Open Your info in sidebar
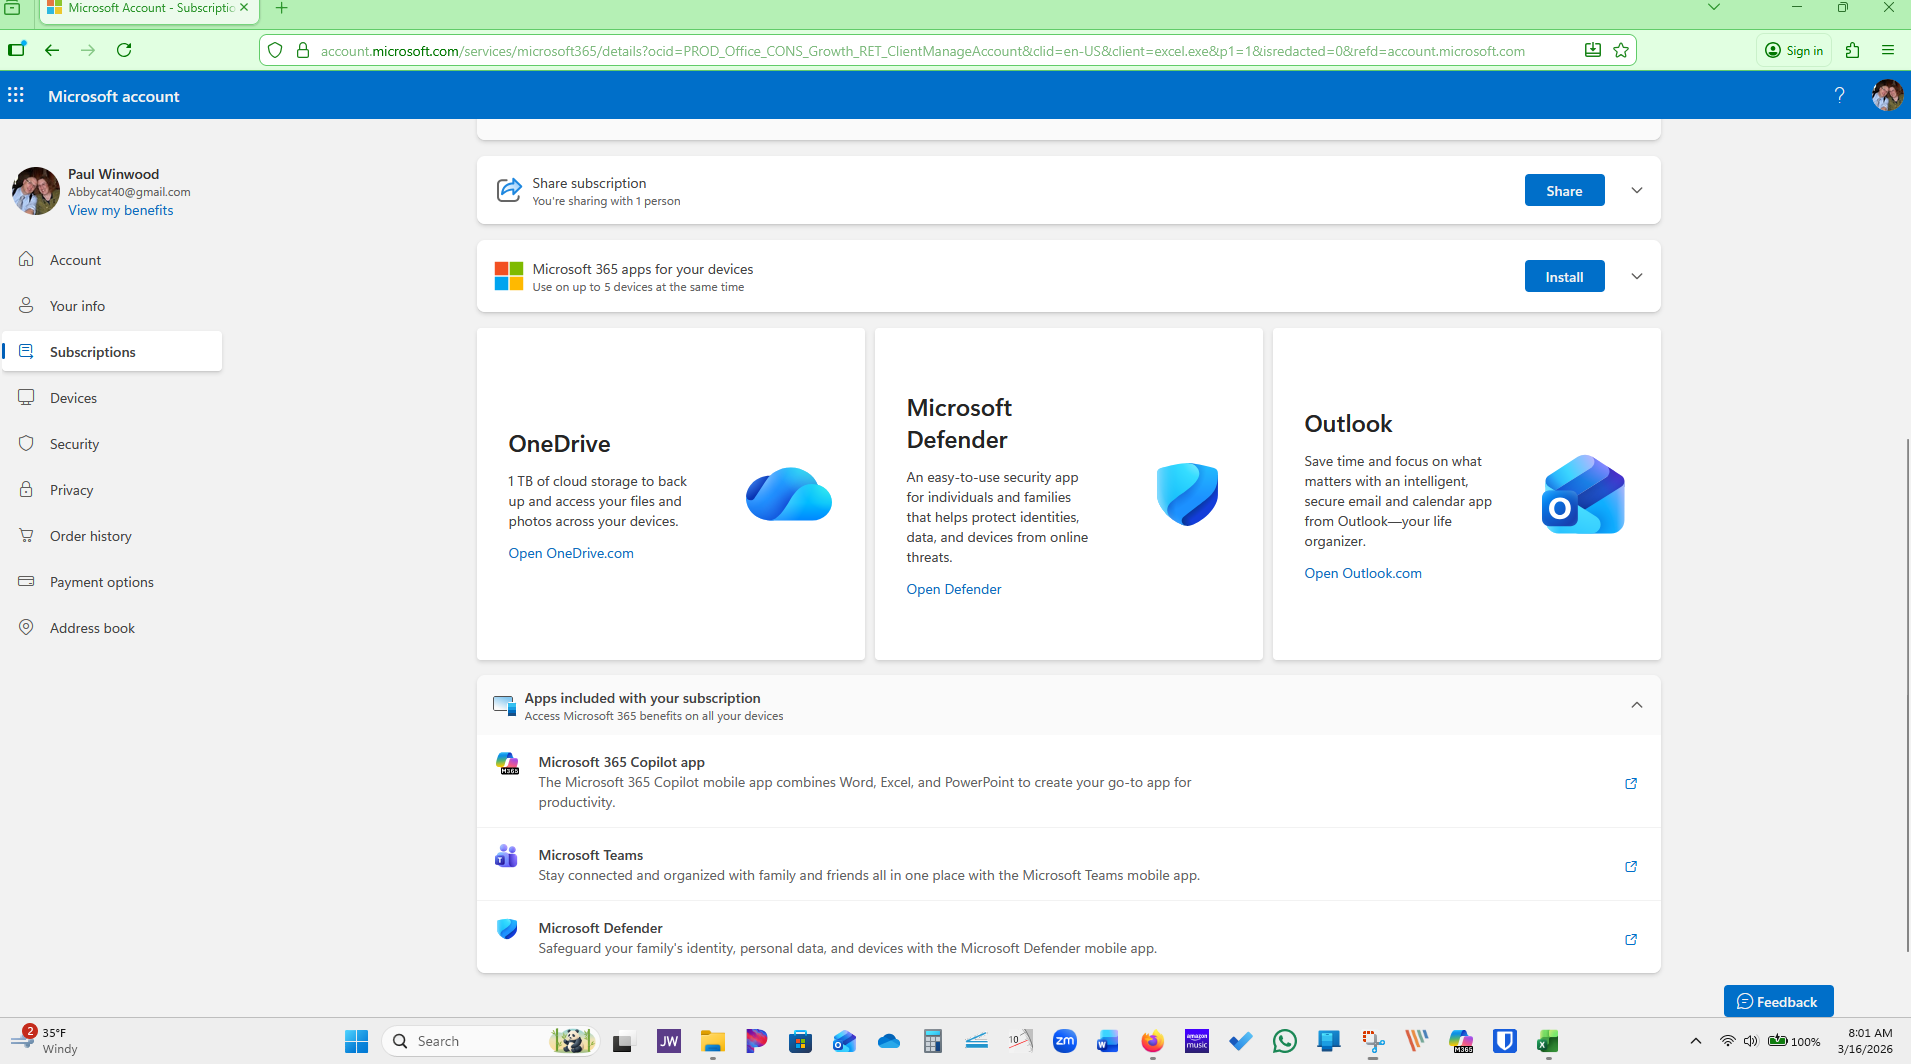 tap(112, 306)
